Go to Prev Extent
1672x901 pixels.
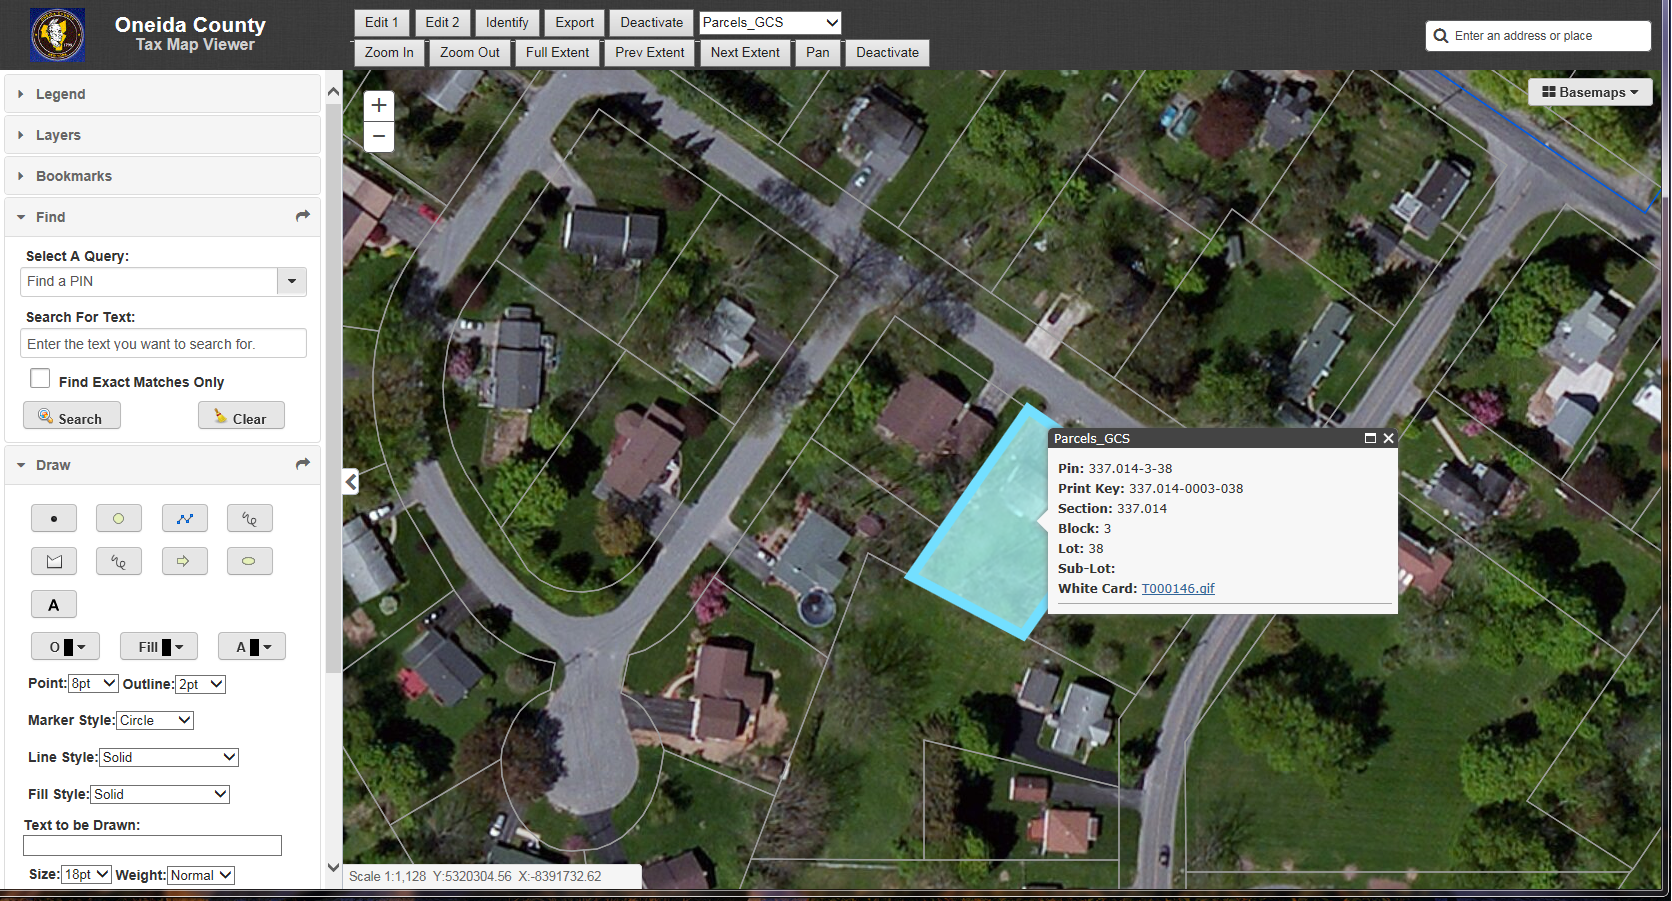pos(650,52)
